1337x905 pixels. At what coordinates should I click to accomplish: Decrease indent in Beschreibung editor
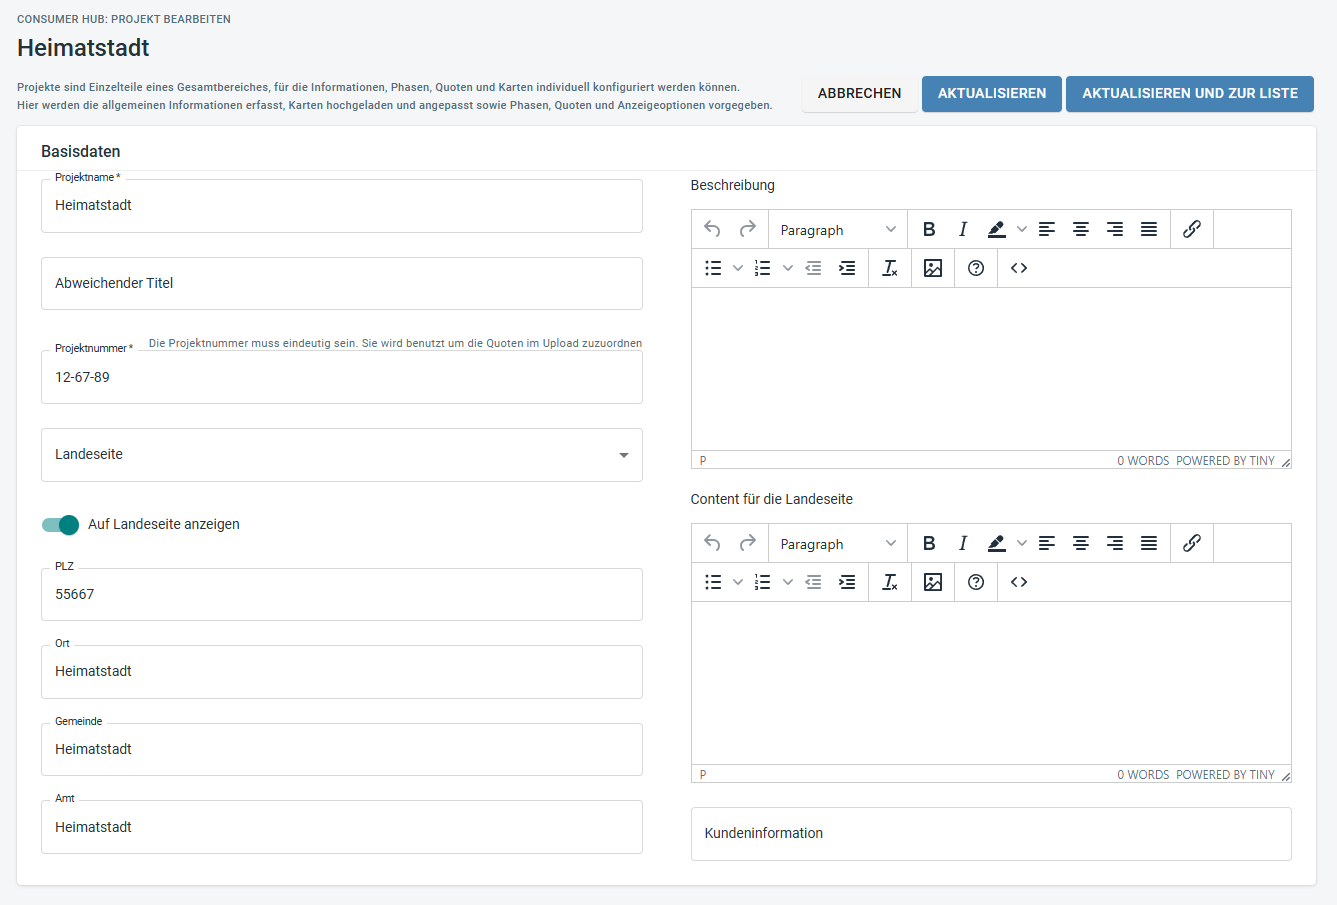(x=813, y=268)
